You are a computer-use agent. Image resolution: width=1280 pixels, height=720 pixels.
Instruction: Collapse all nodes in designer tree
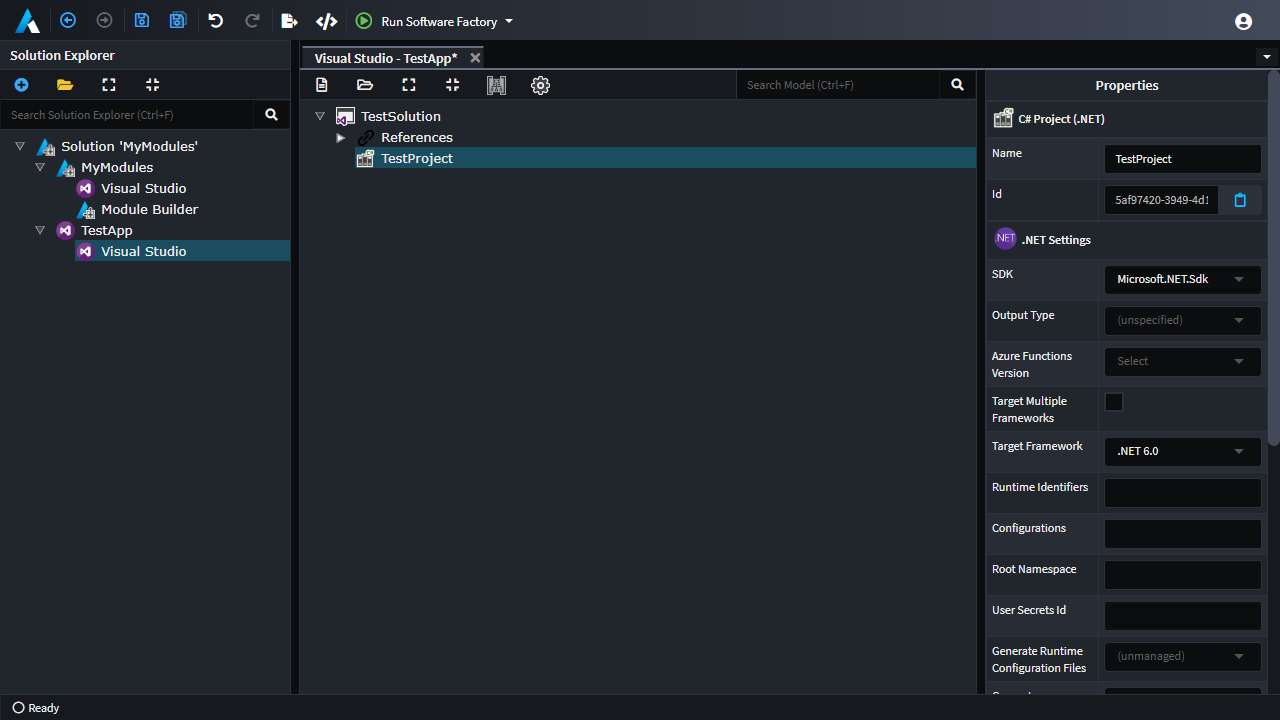(x=452, y=85)
